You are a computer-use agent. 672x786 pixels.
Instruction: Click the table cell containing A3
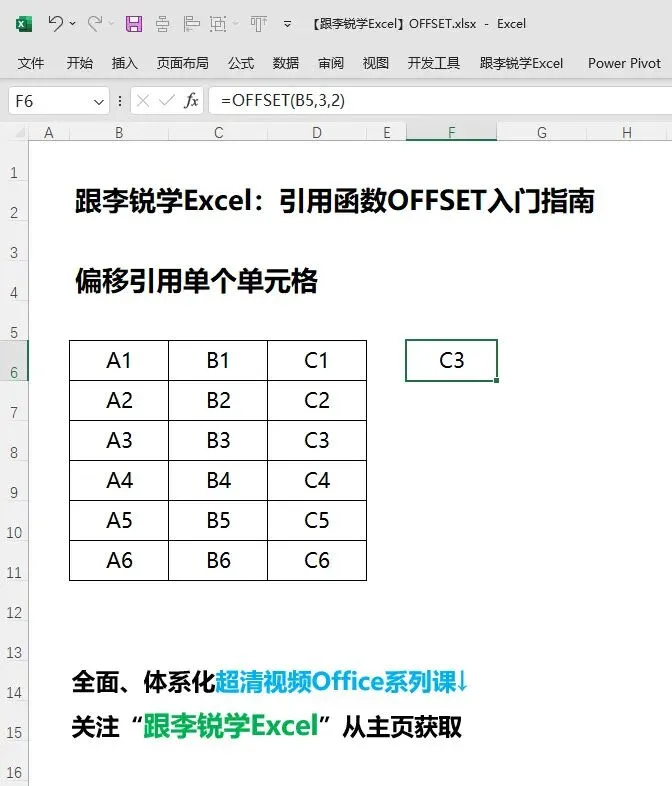tap(119, 441)
